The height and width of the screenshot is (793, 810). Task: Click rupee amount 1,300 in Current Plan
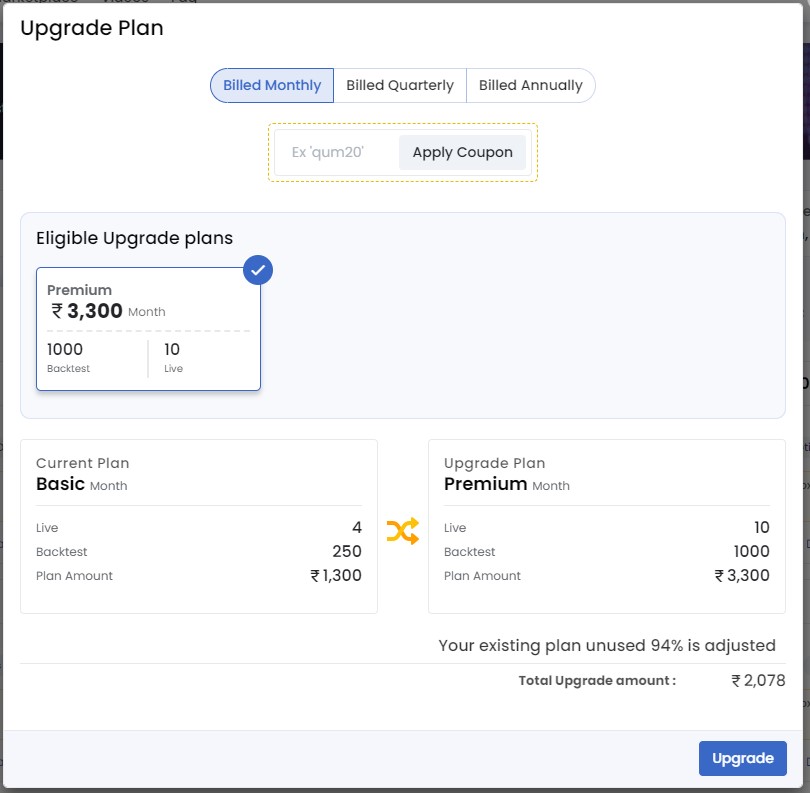pos(336,576)
